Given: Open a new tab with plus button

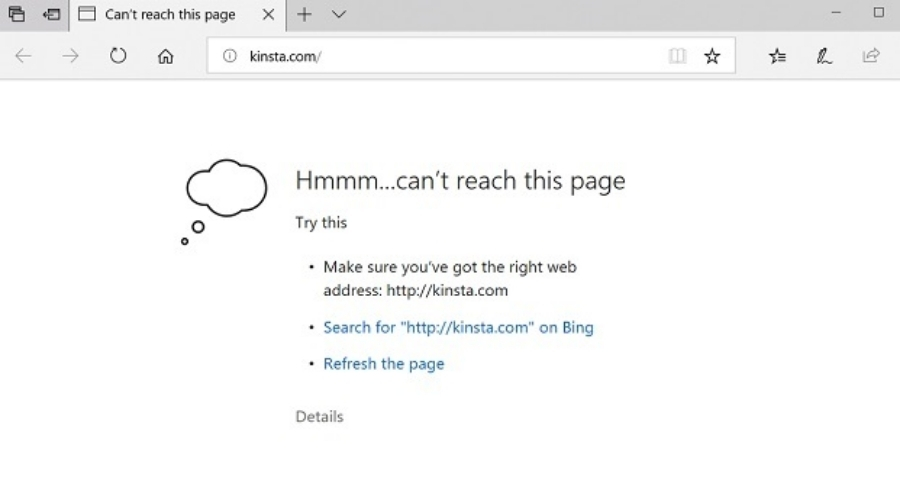Looking at the screenshot, I should pyautogui.click(x=305, y=15).
